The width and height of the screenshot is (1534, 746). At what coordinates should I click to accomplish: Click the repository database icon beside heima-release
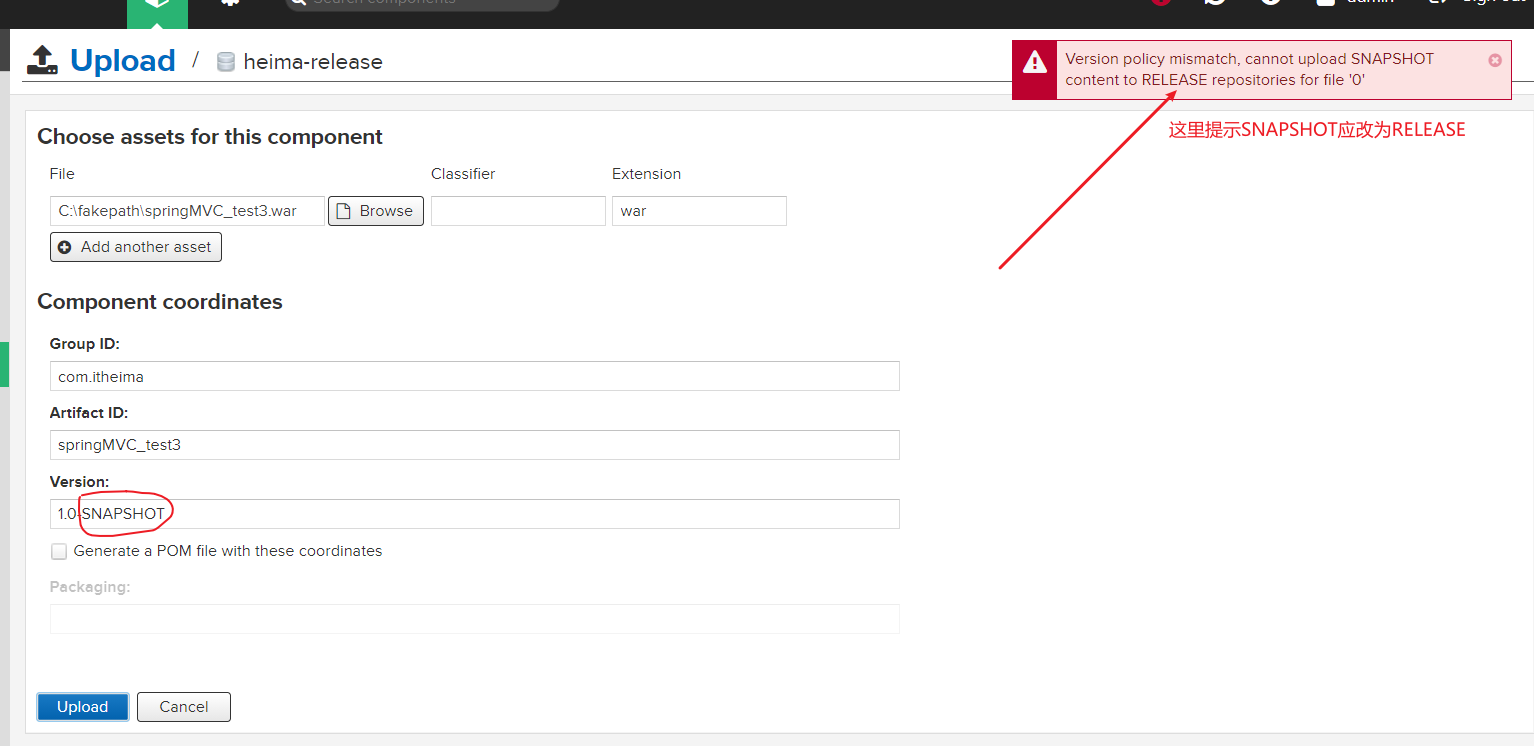click(225, 61)
